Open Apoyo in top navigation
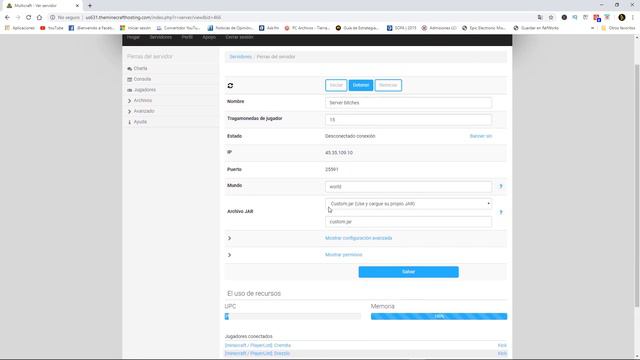 pyautogui.click(x=209, y=37)
